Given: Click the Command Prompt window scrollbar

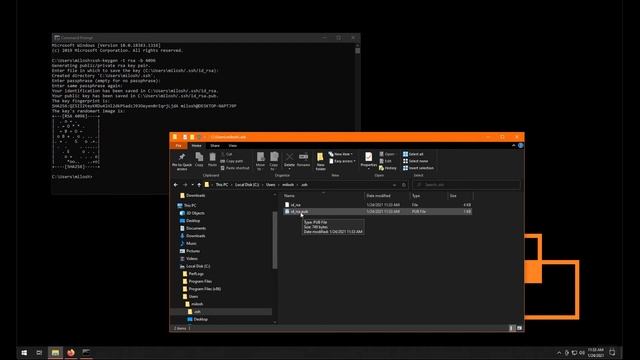Looking at the screenshot, I should (358, 51).
